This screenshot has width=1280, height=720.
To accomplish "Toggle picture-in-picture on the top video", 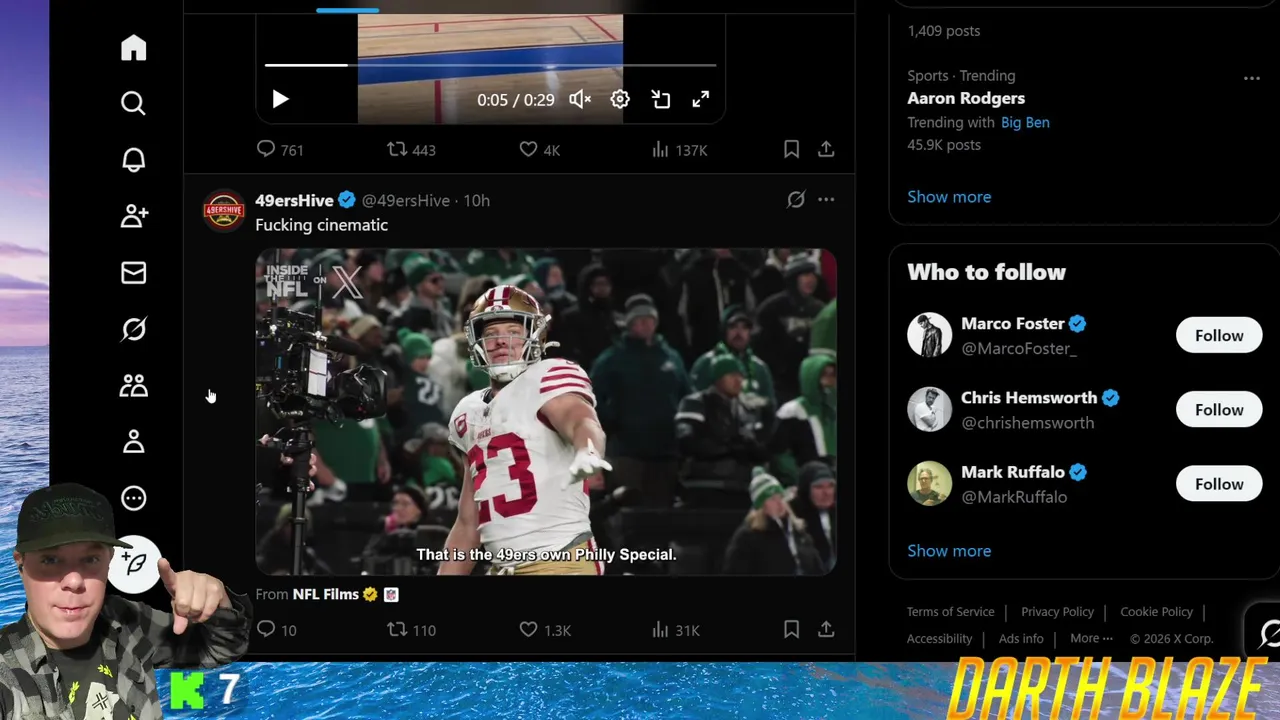I will (x=661, y=99).
